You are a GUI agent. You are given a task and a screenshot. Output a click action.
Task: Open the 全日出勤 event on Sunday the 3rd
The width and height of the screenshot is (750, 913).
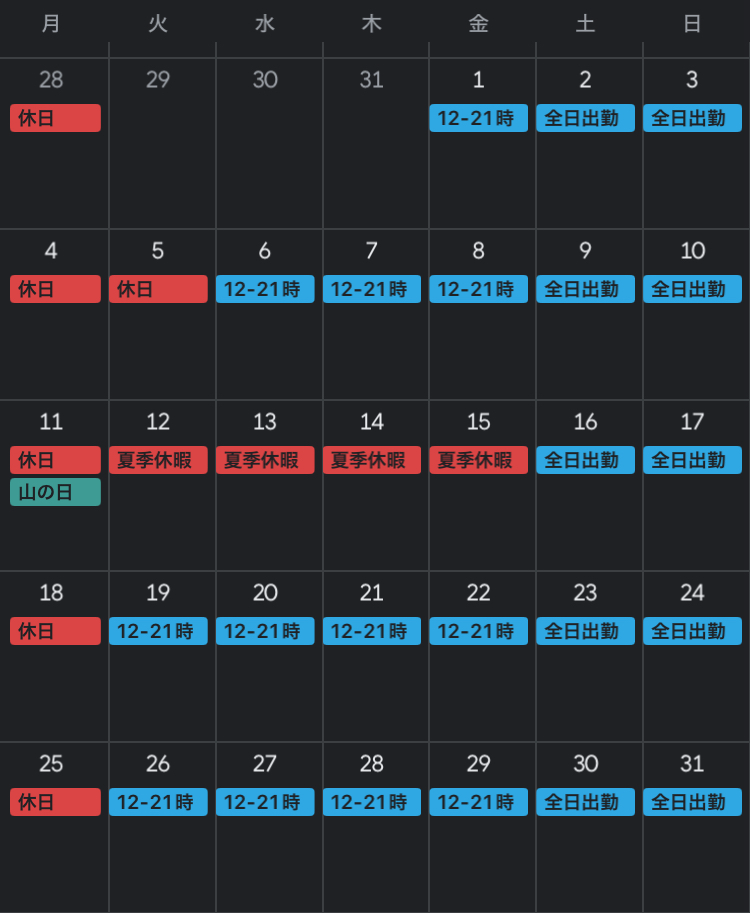(x=692, y=118)
